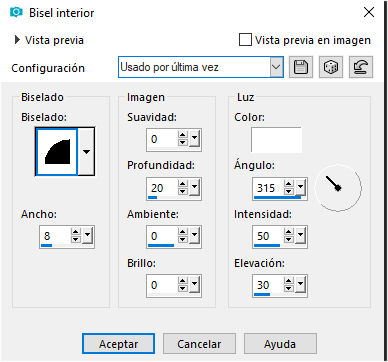Click the randomize parameters dice icon
388x362 pixels.
point(331,67)
